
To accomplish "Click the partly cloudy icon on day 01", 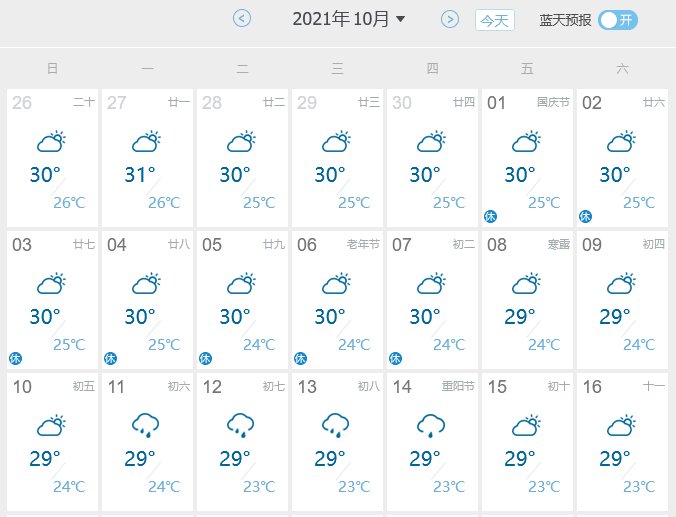I will [x=526, y=141].
